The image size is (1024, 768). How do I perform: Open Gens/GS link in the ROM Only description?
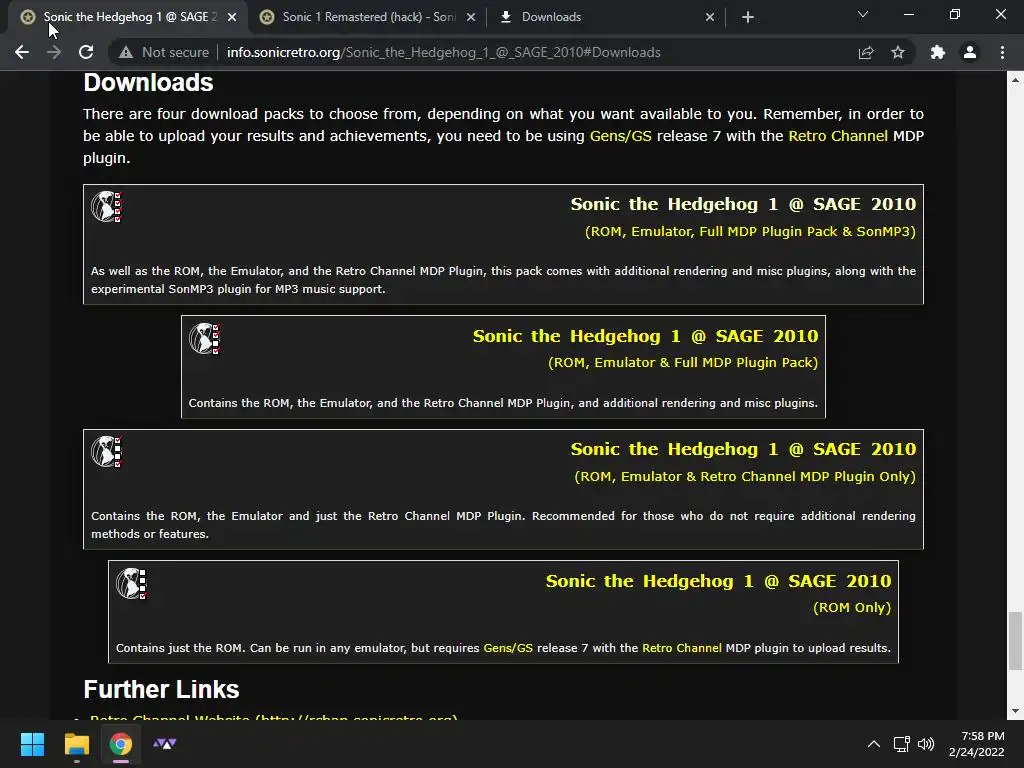tap(508, 648)
